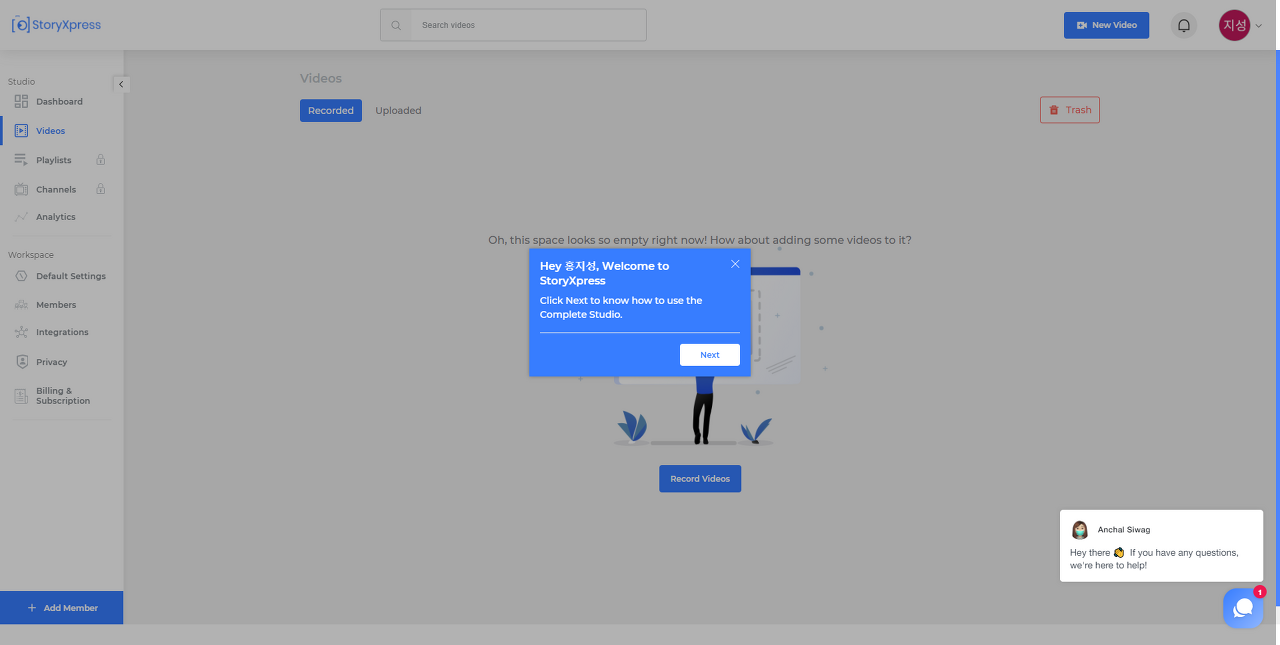Go to Dashboard in the sidebar
Screen dimensions: 1280x645
(59, 101)
